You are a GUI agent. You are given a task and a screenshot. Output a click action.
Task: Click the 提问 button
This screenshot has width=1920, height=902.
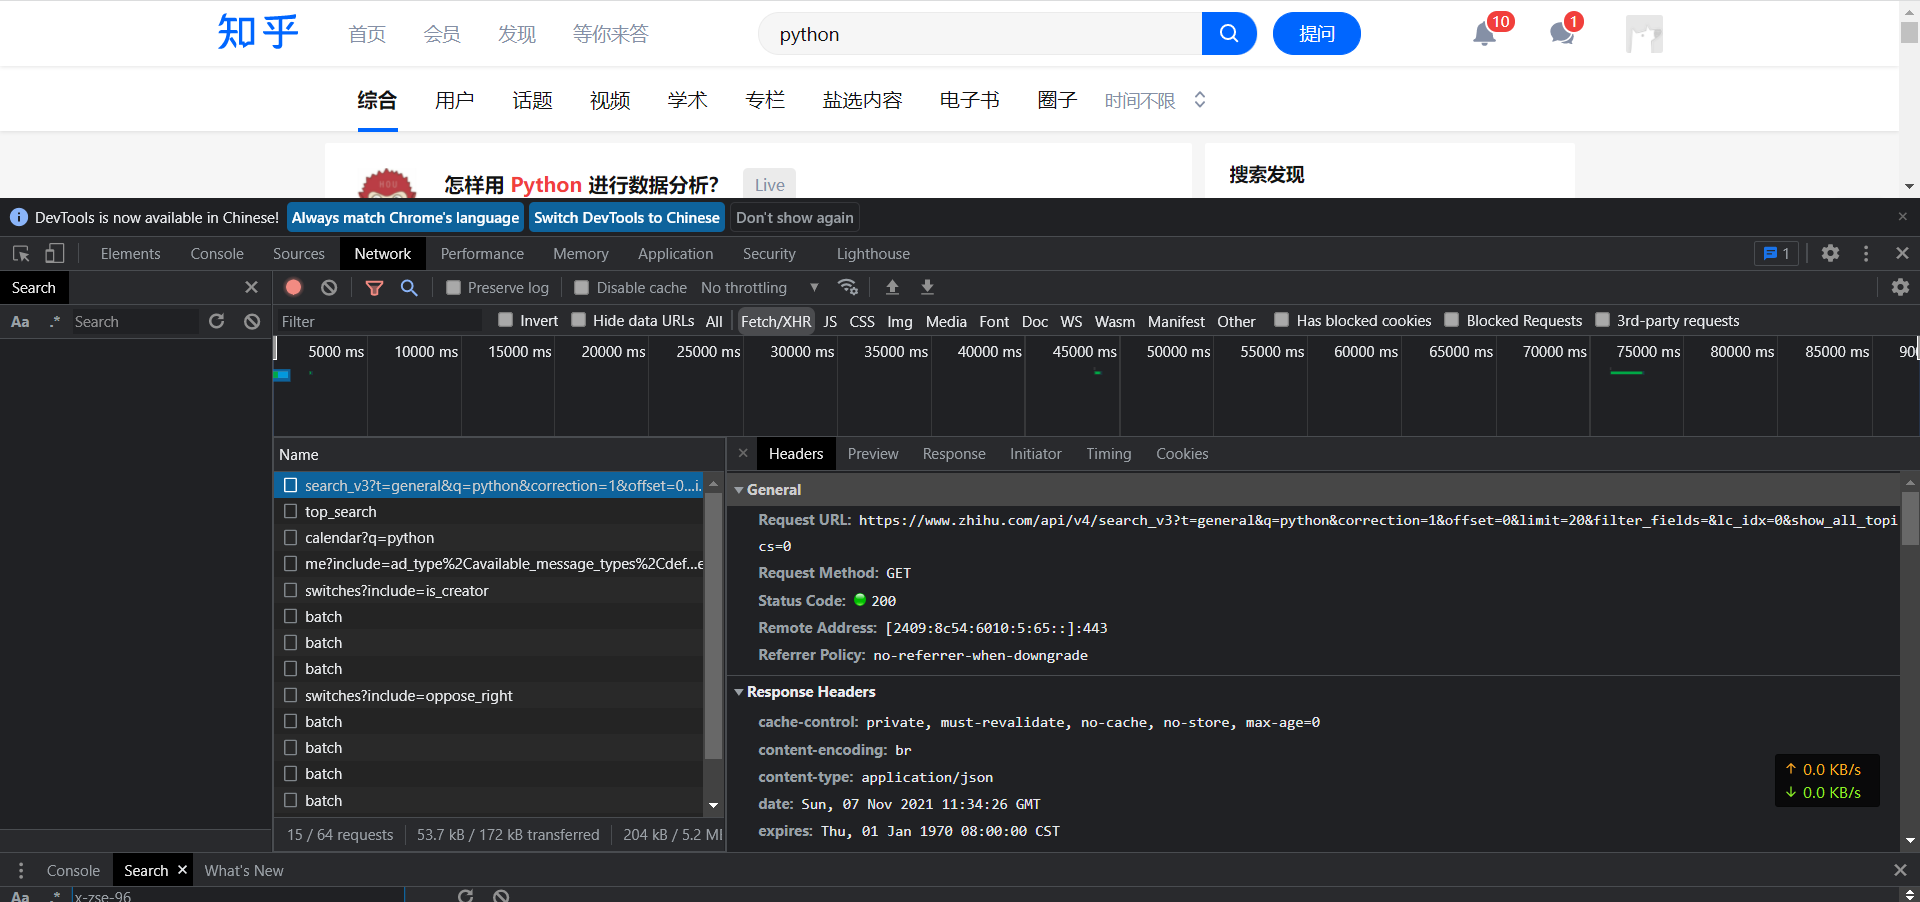coord(1316,33)
